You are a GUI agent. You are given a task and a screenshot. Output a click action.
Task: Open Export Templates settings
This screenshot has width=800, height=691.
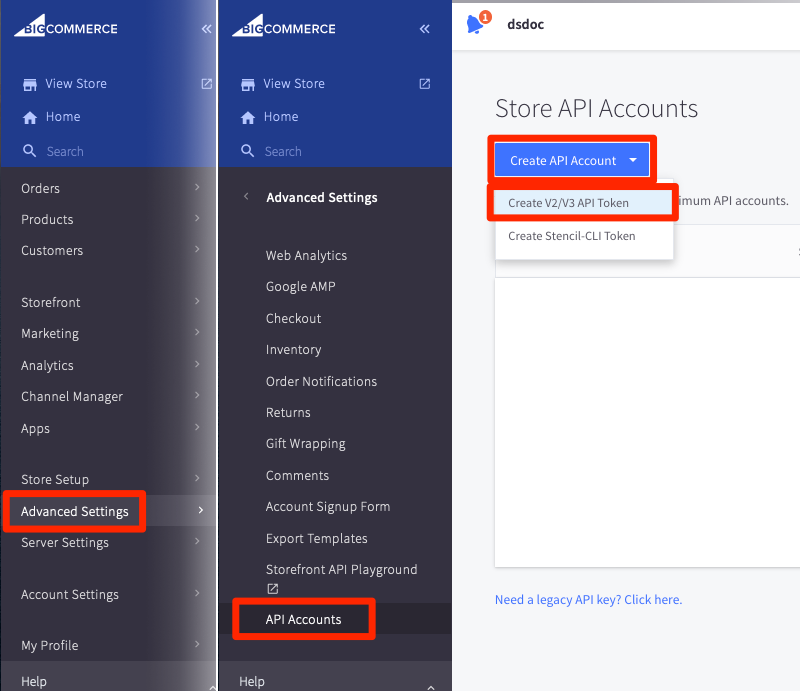[316, 538]
